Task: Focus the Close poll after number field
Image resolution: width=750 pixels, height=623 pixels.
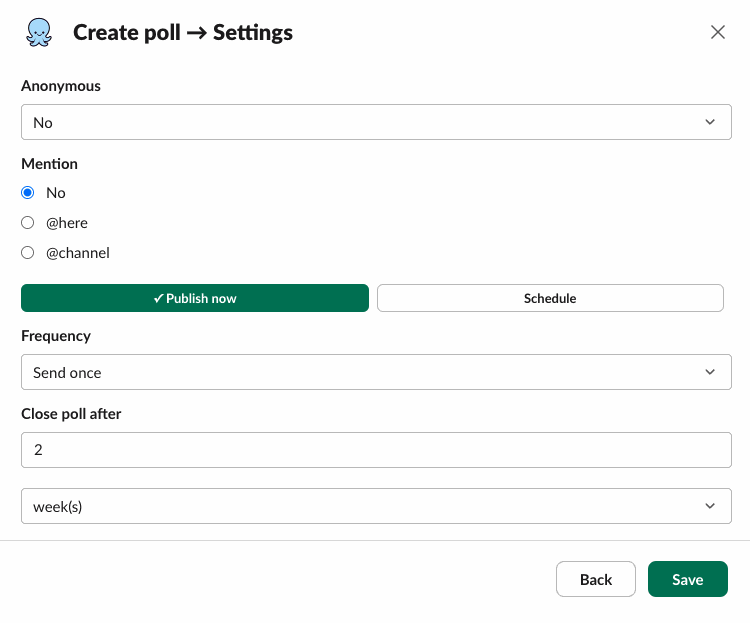Action: pos(376,450)
